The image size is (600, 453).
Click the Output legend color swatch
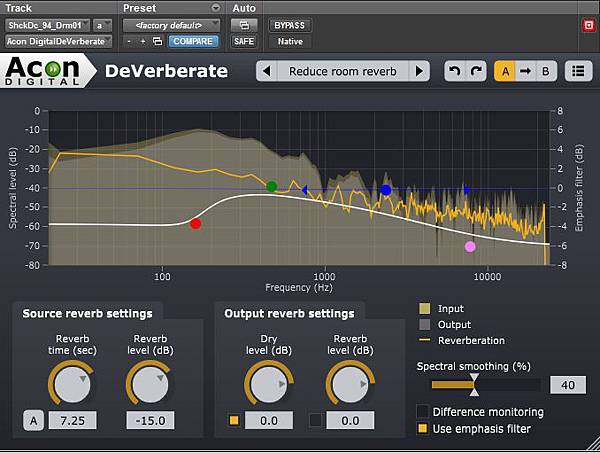[x=424, y=324]
